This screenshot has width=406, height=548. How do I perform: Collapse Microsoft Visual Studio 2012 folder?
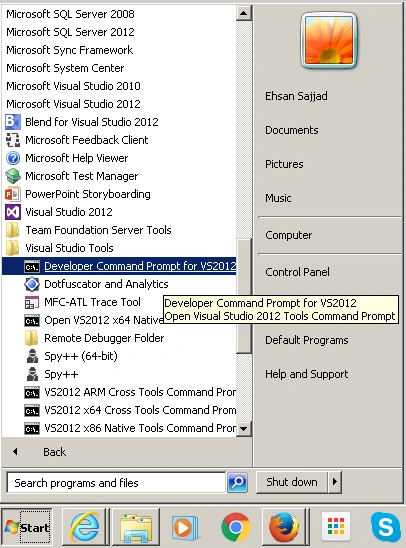pyautogui.click(x=73, y=104)
